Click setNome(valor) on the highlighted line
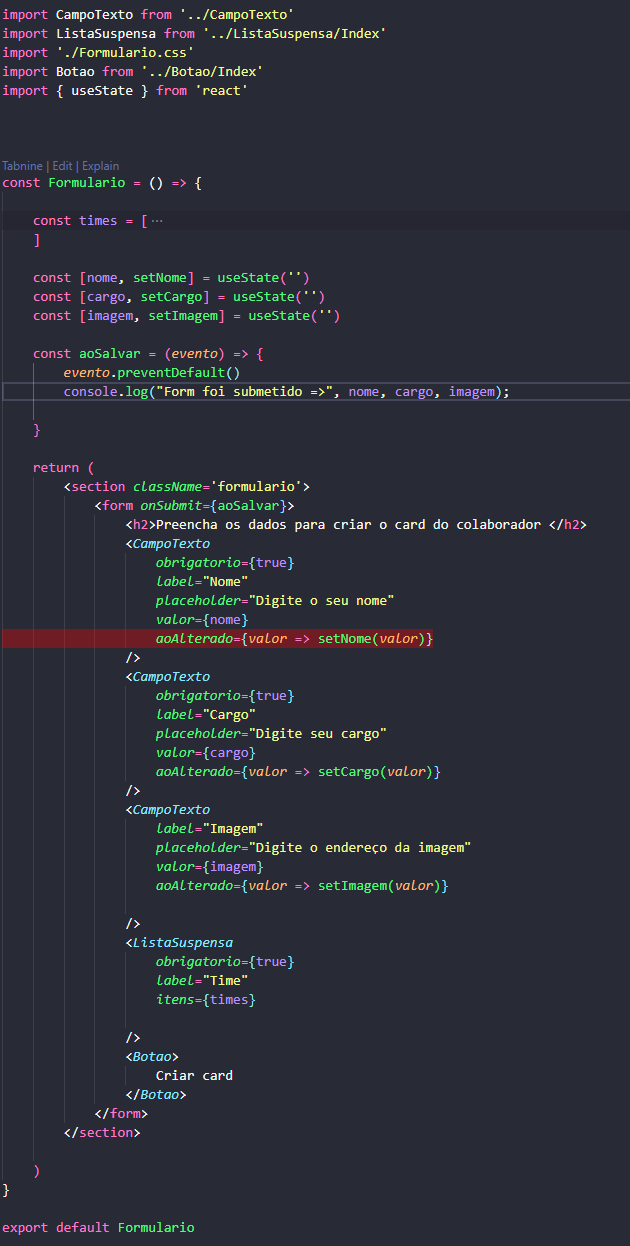The image size is (630, 1246). [371, 639]
